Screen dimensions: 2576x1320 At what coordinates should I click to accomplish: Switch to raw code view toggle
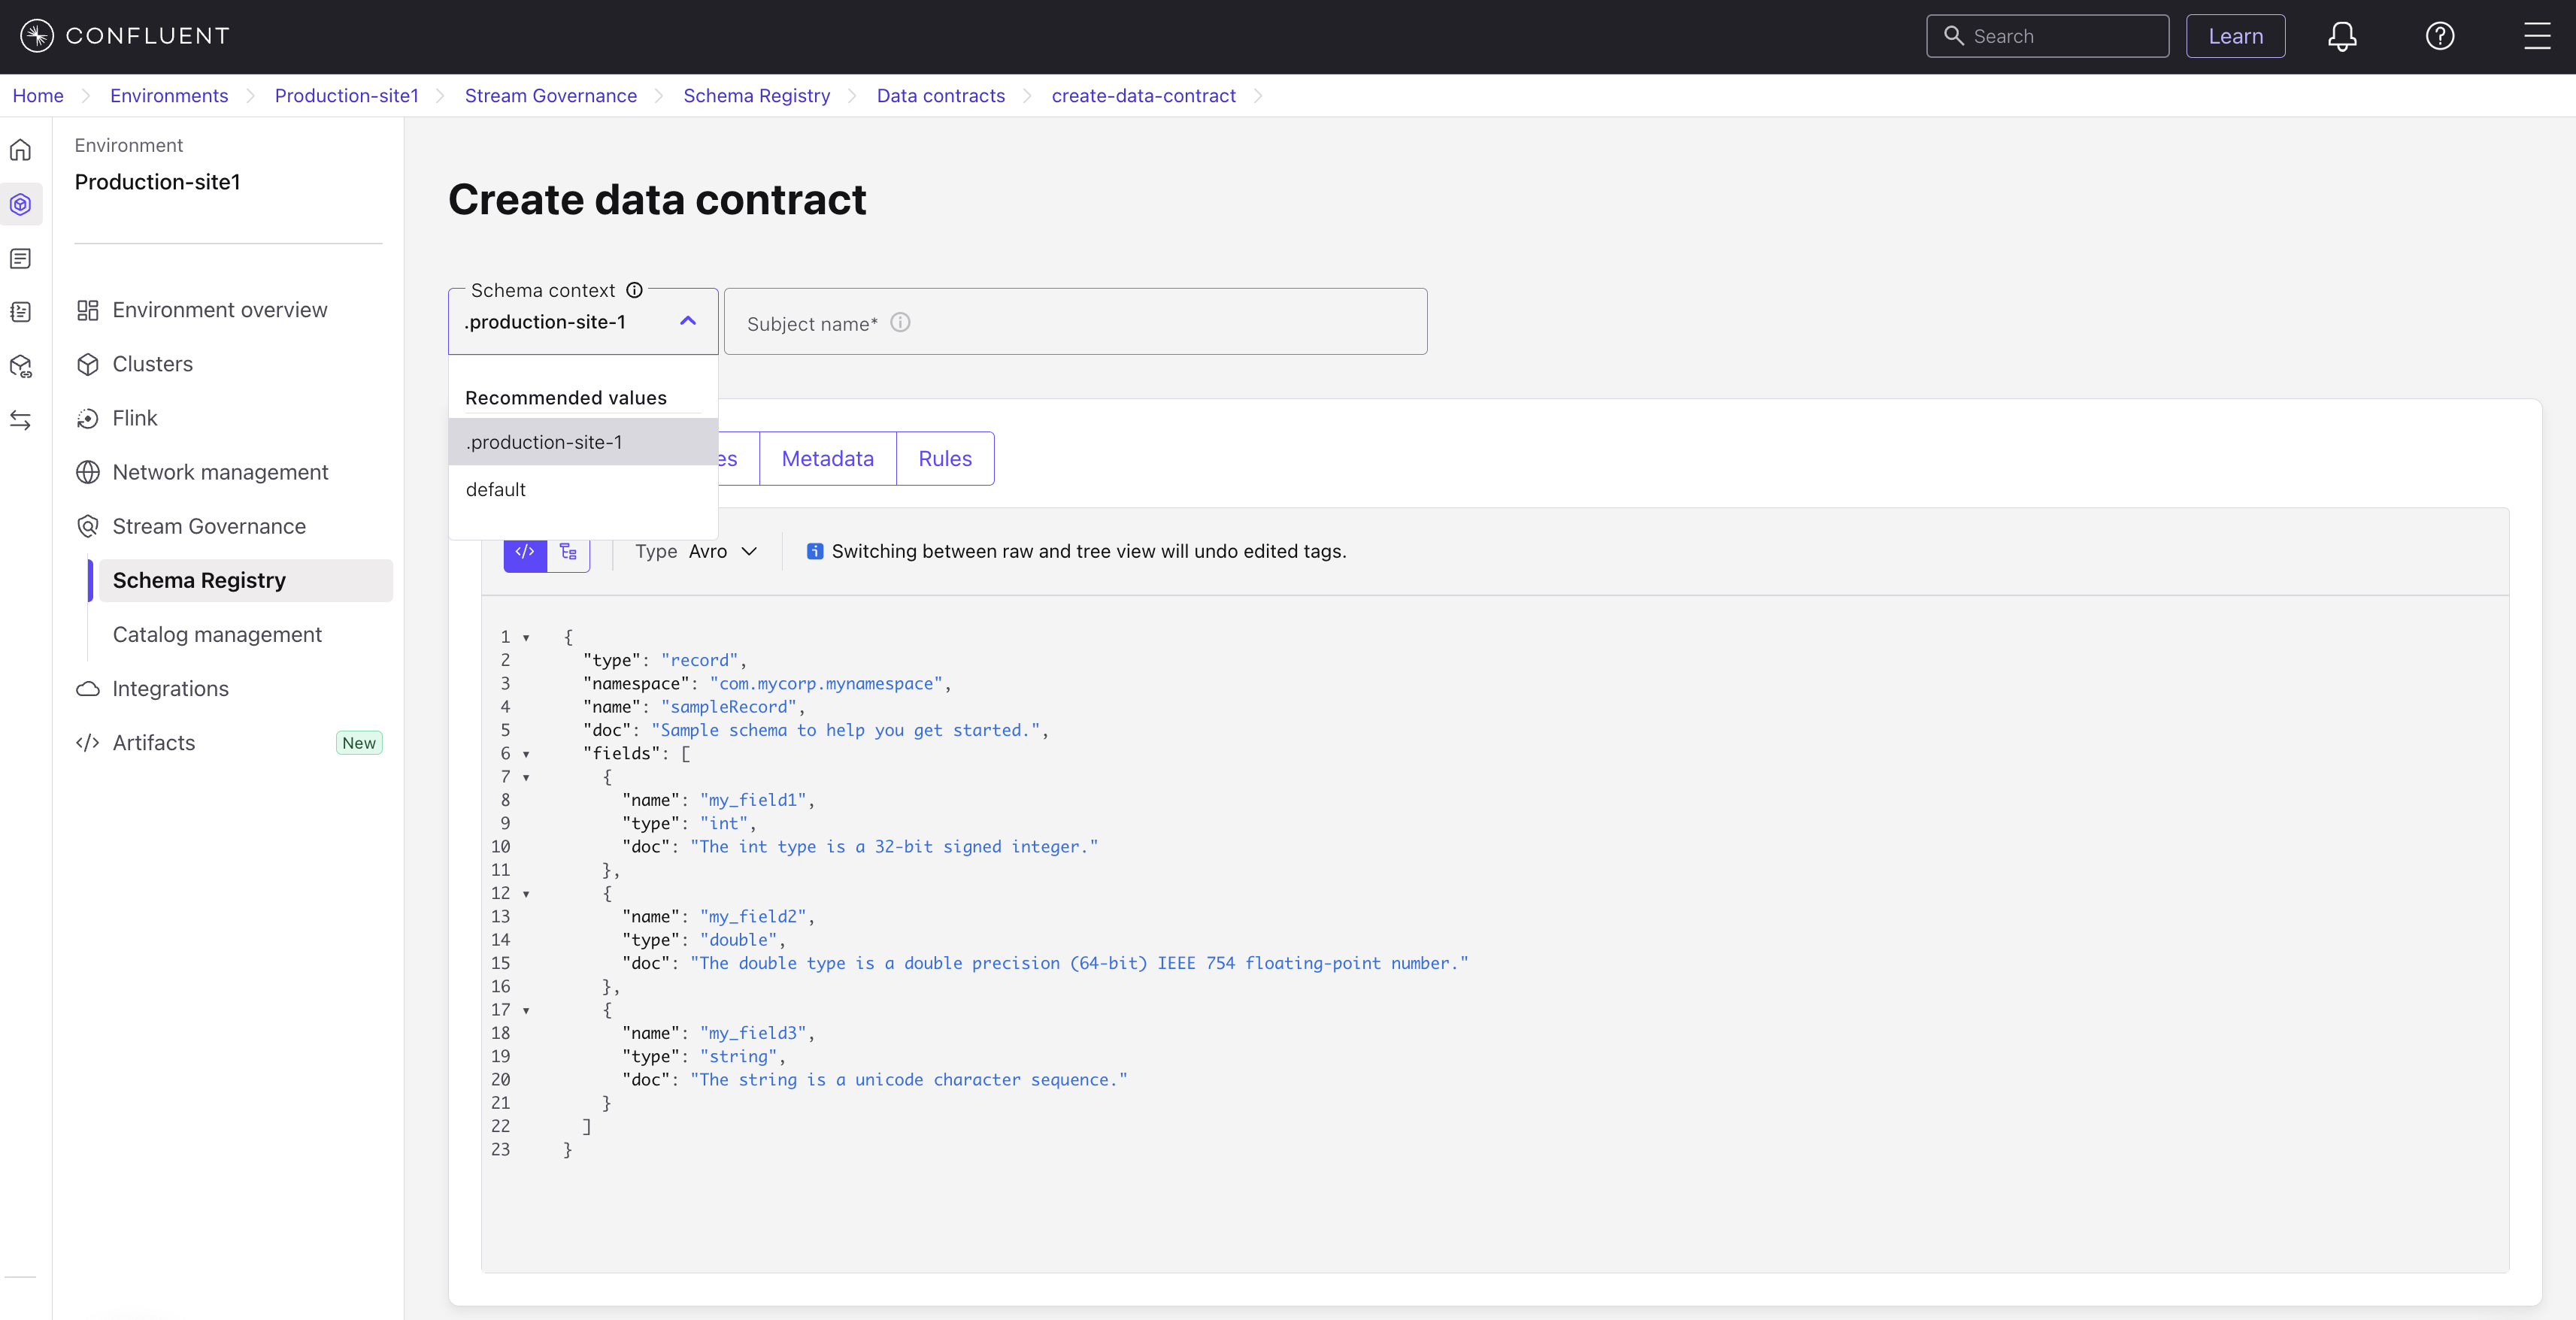pyautogui.click(x=525, y=552)
